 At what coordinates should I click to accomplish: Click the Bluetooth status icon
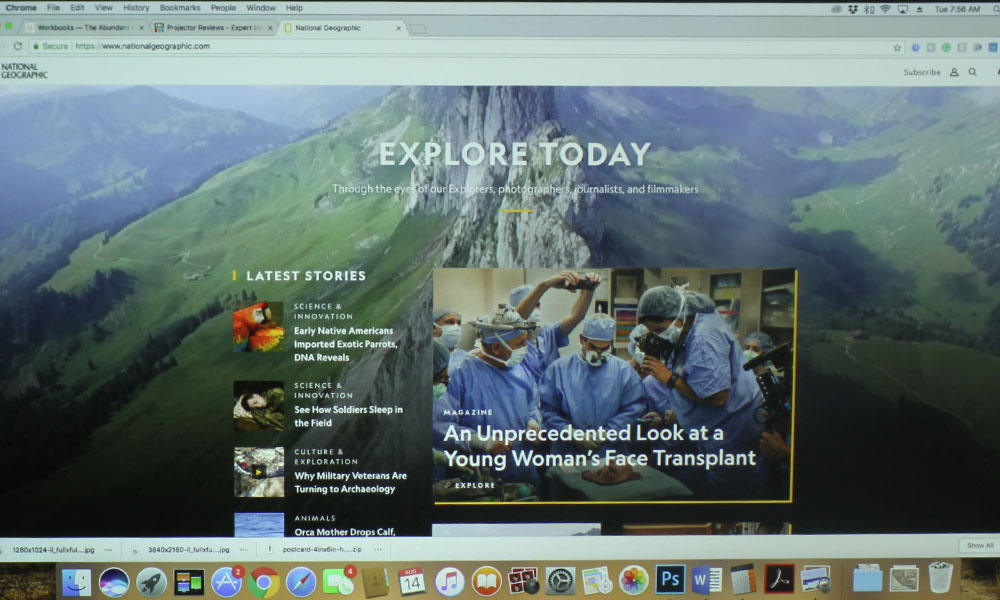[869, 9]
